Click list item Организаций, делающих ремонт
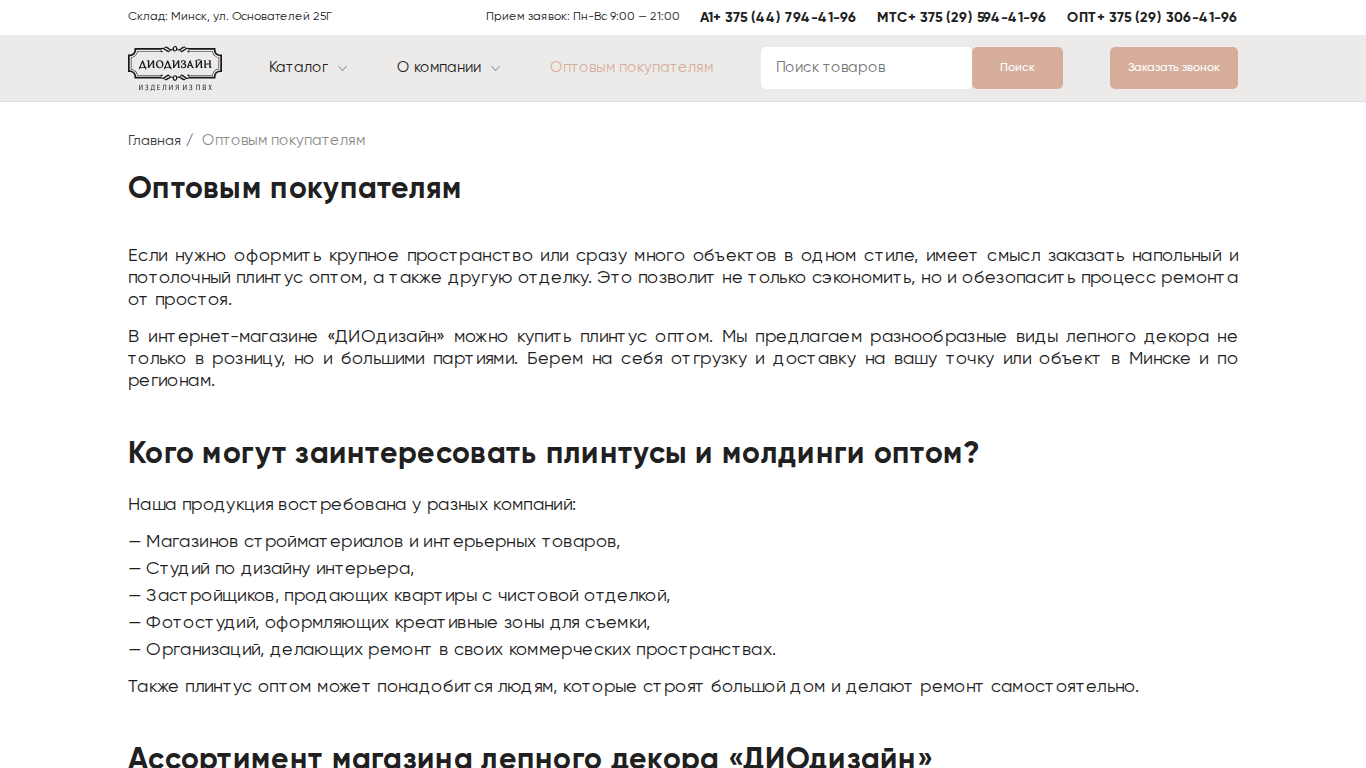This screenshot has height=768, width=1366. coord(452,650)
